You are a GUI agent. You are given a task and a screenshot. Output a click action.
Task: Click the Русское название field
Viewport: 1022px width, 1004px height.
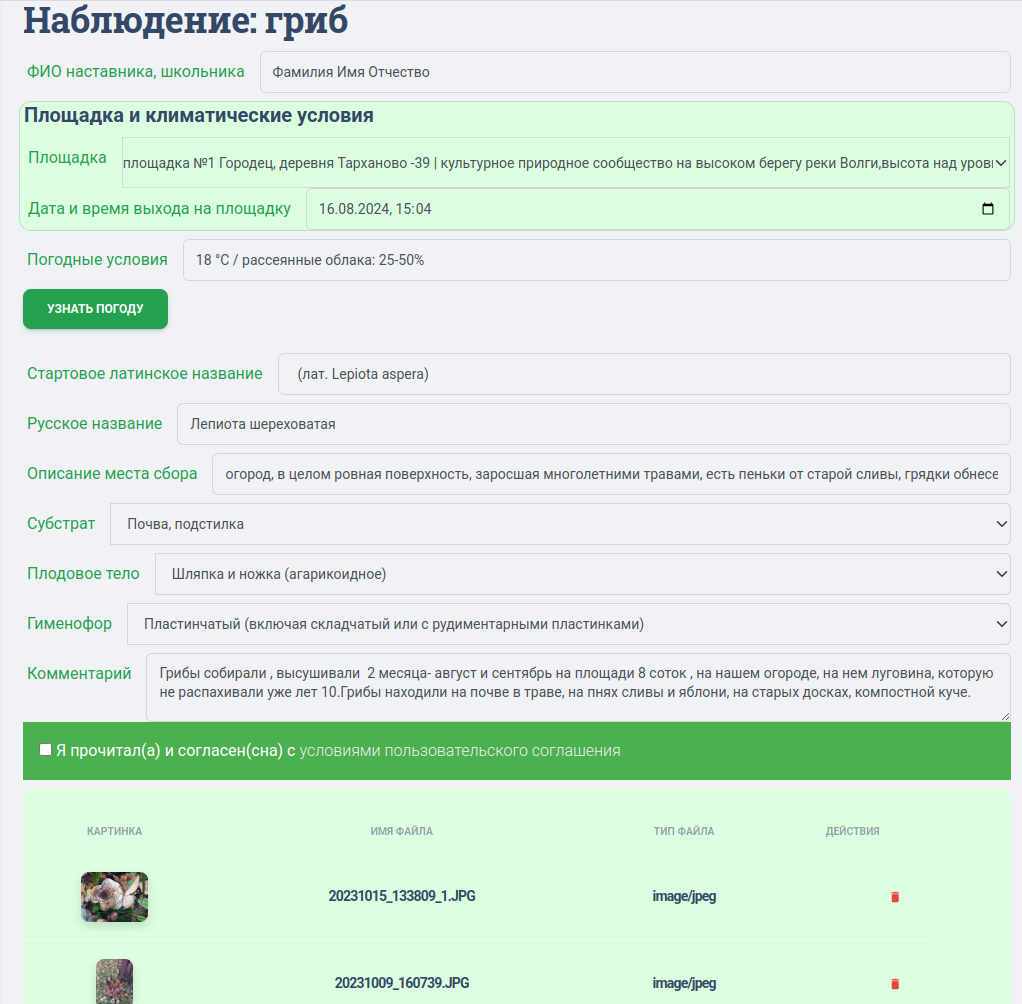(593, 424)
